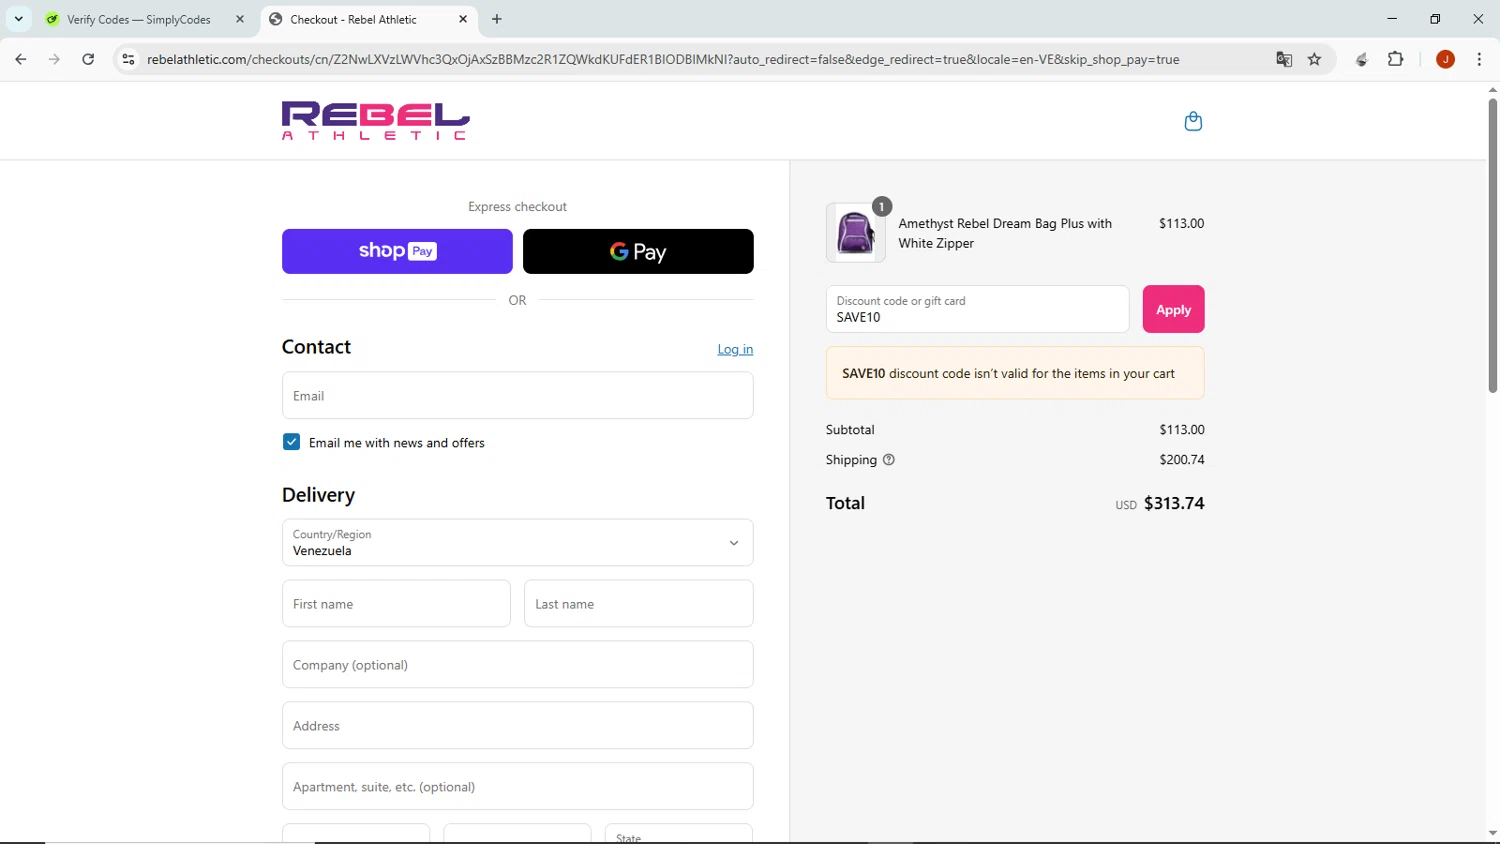Pay with Google Pay button
Screen dimensions: 1500x844
[x=638, y=251]
